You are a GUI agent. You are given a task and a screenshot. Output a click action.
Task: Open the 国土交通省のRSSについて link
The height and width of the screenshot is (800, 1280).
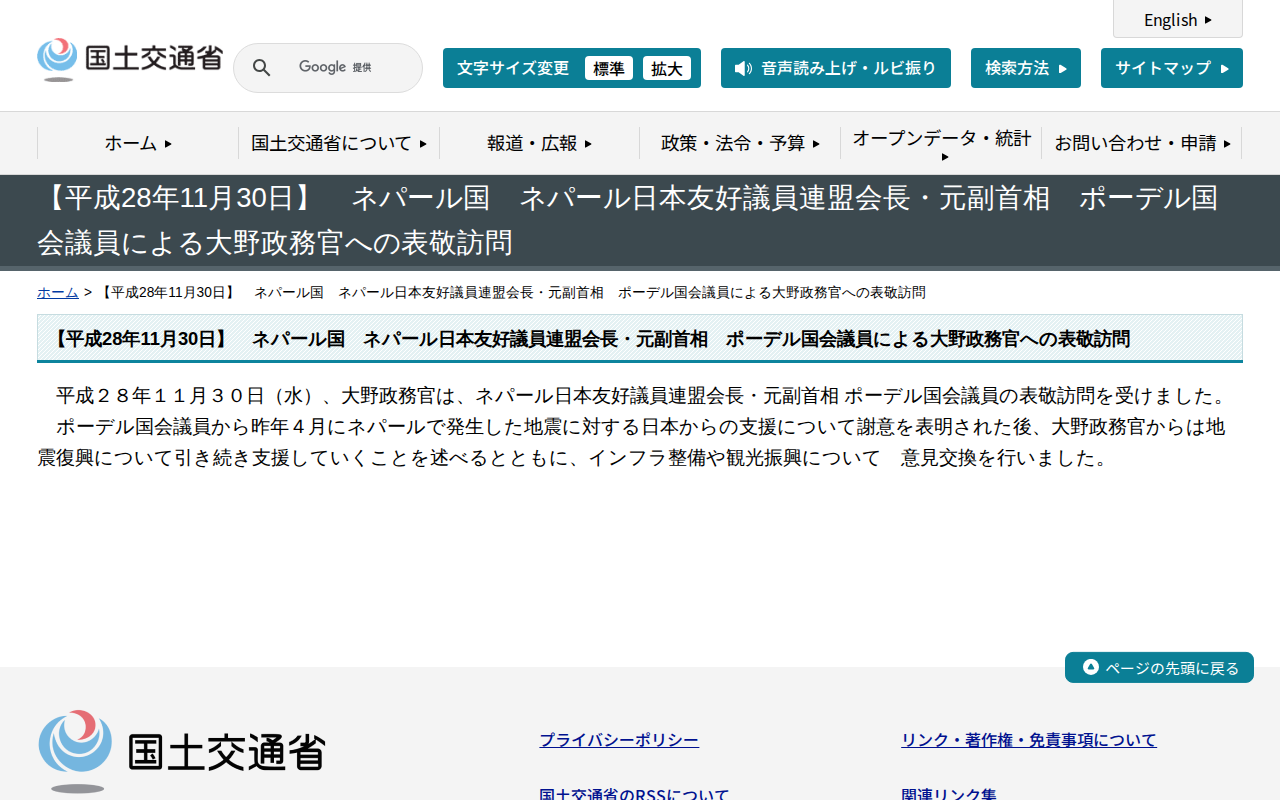(634, 794)
